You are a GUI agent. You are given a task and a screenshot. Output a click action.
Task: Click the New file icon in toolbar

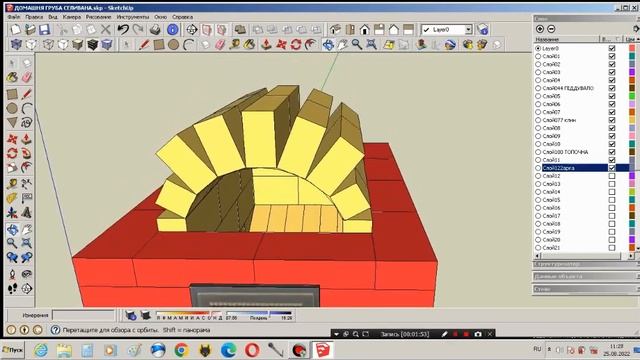[x=16, y=29]
